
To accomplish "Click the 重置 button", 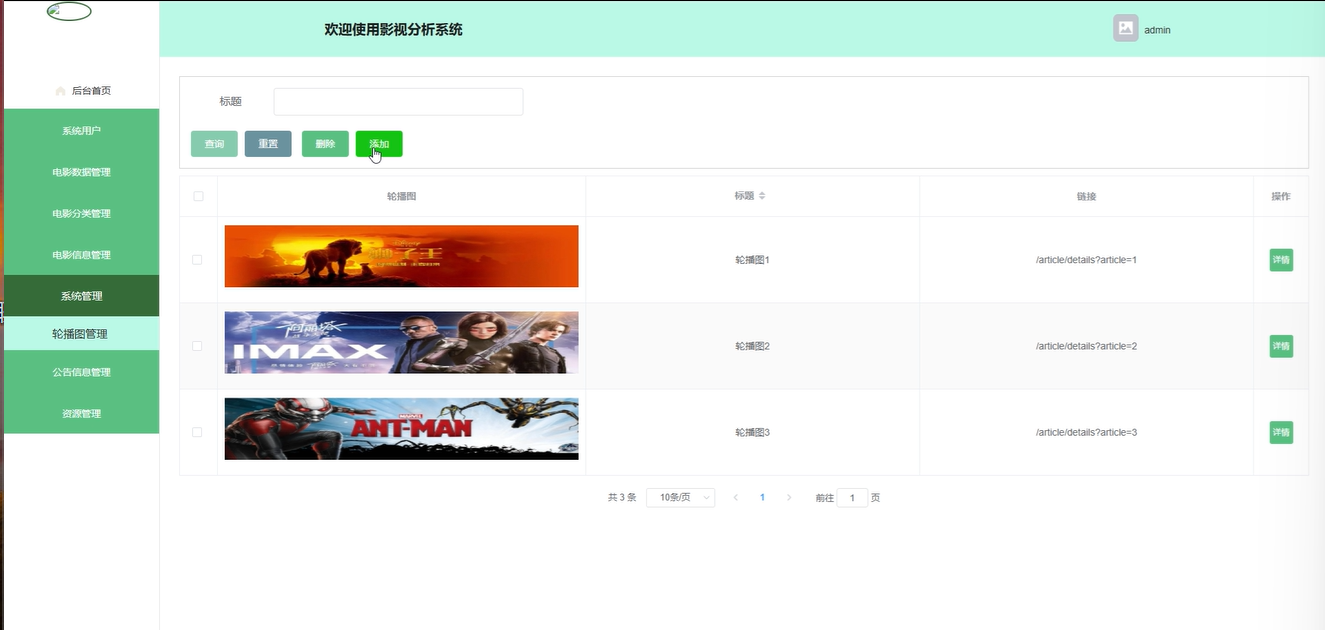I will click(x=268, y=144).
